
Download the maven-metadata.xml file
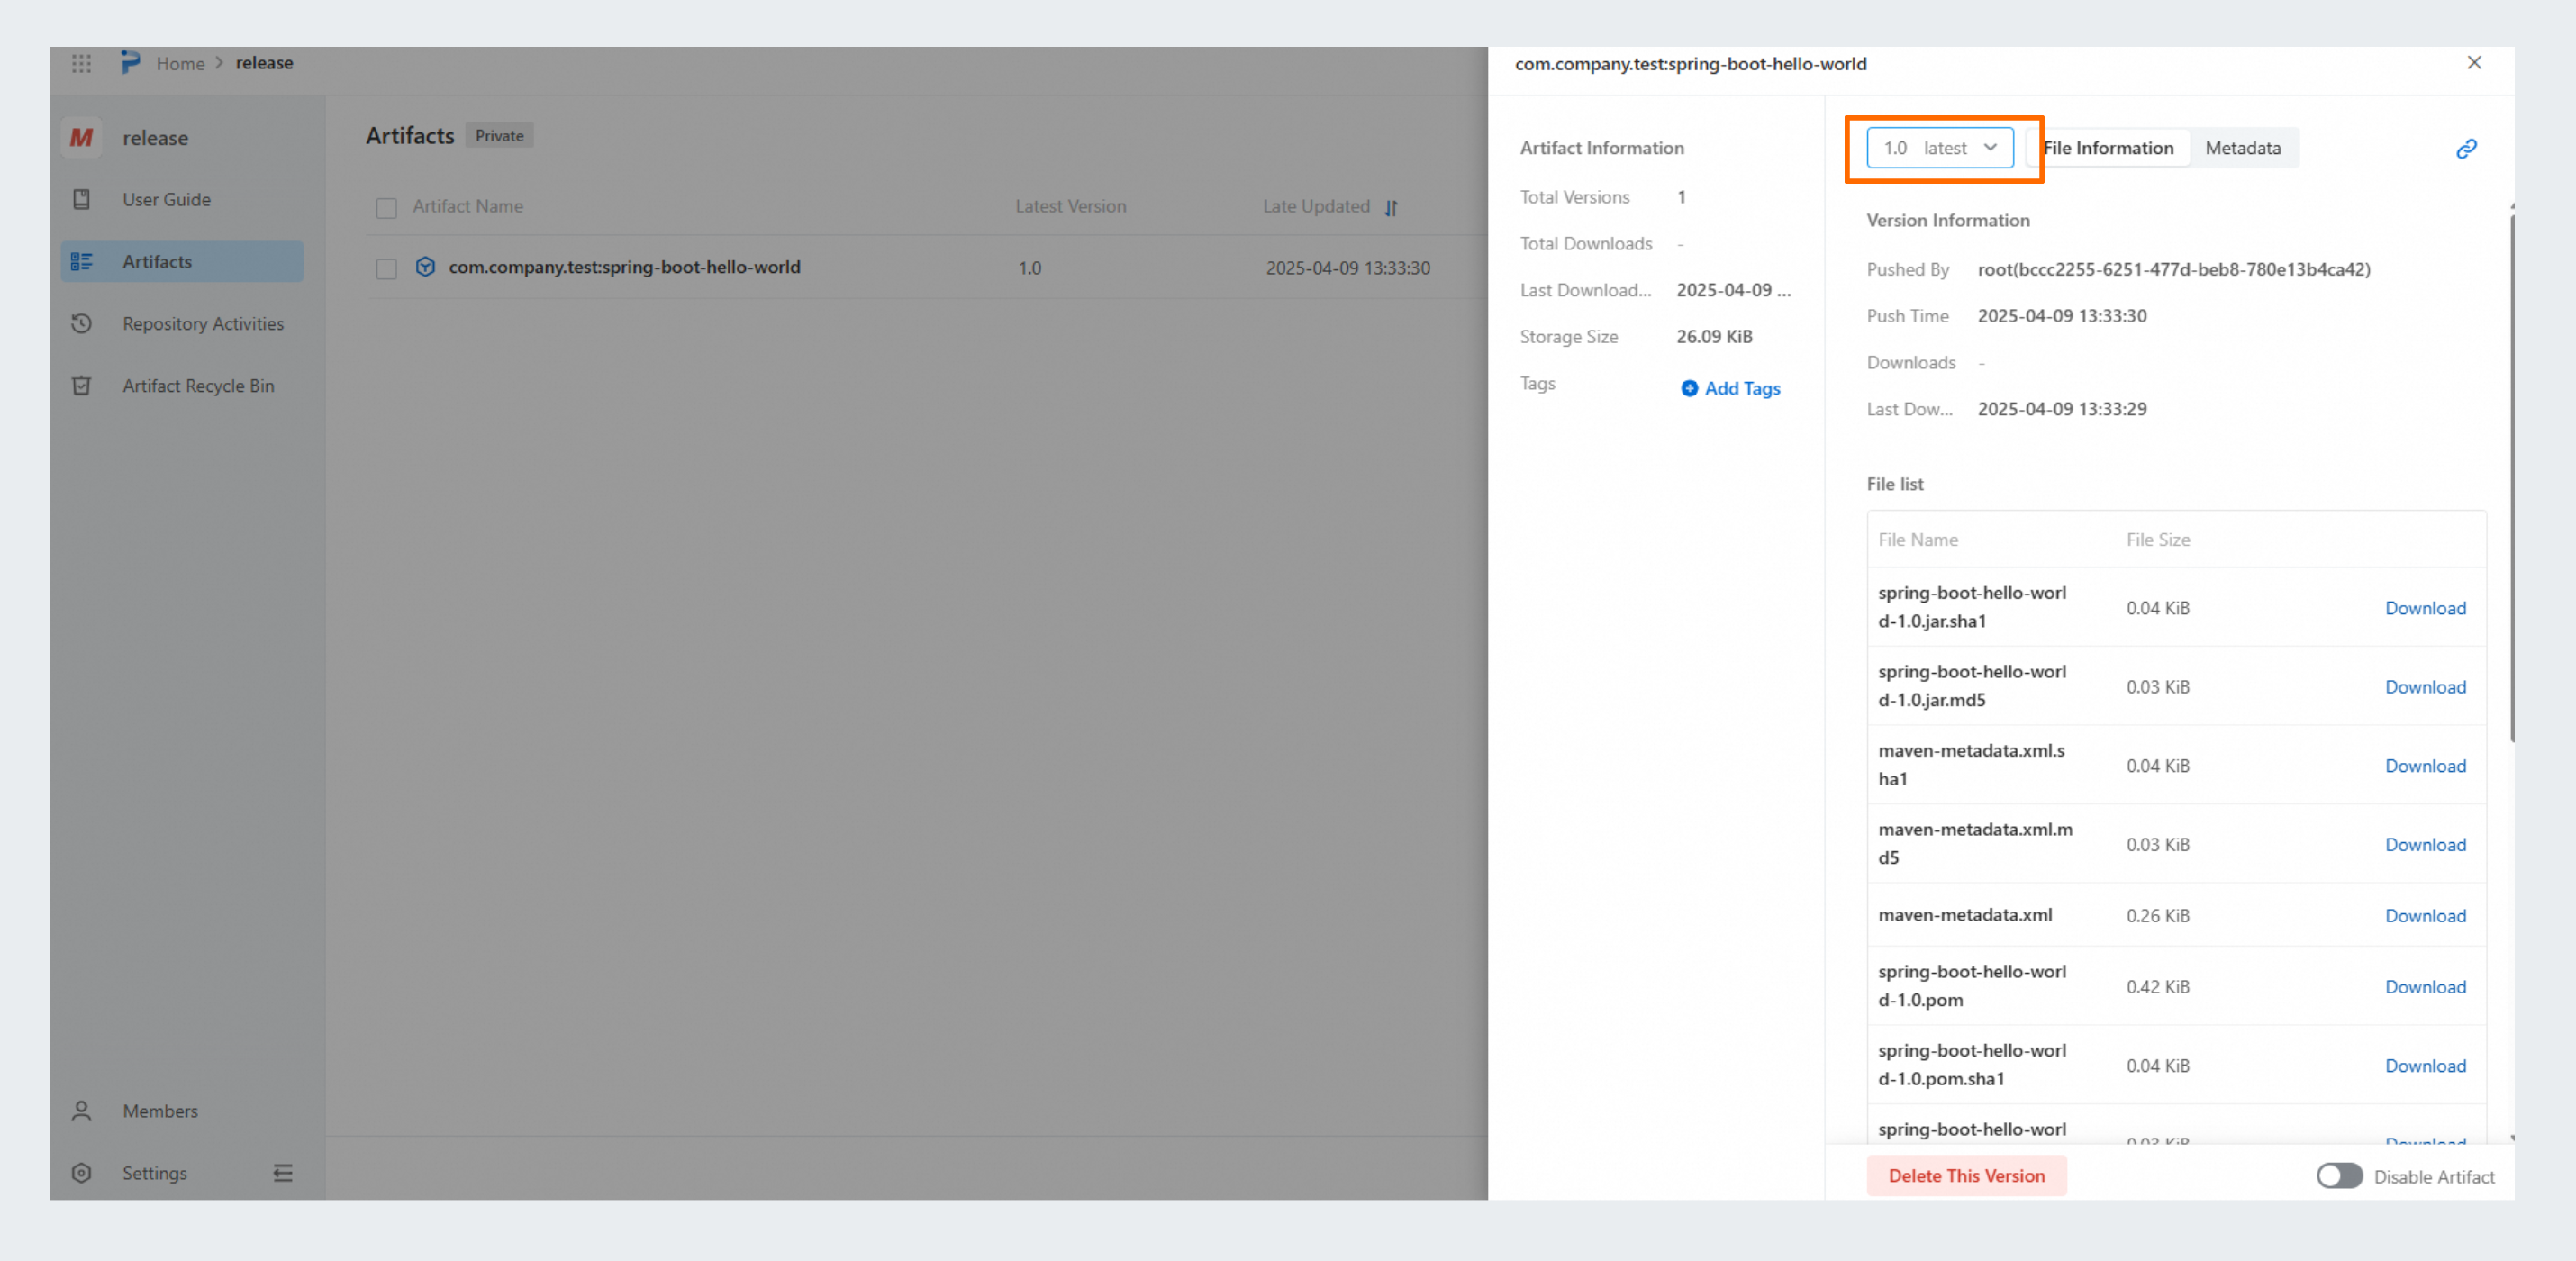pyautogui.click(x=2425, y=916)
